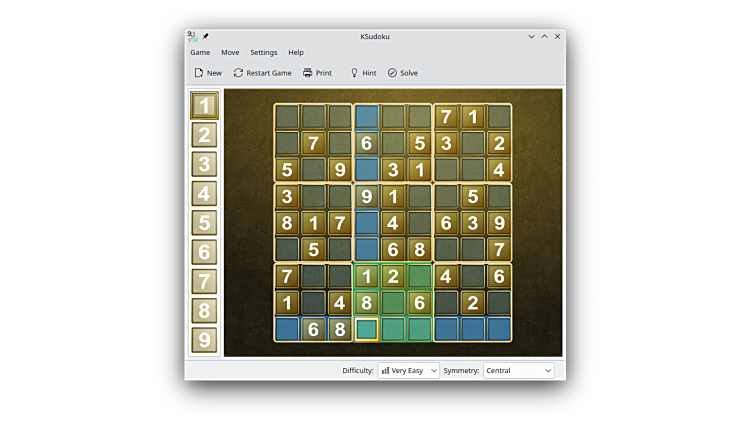Click the Solve checkmark icon

coord(392,73)
